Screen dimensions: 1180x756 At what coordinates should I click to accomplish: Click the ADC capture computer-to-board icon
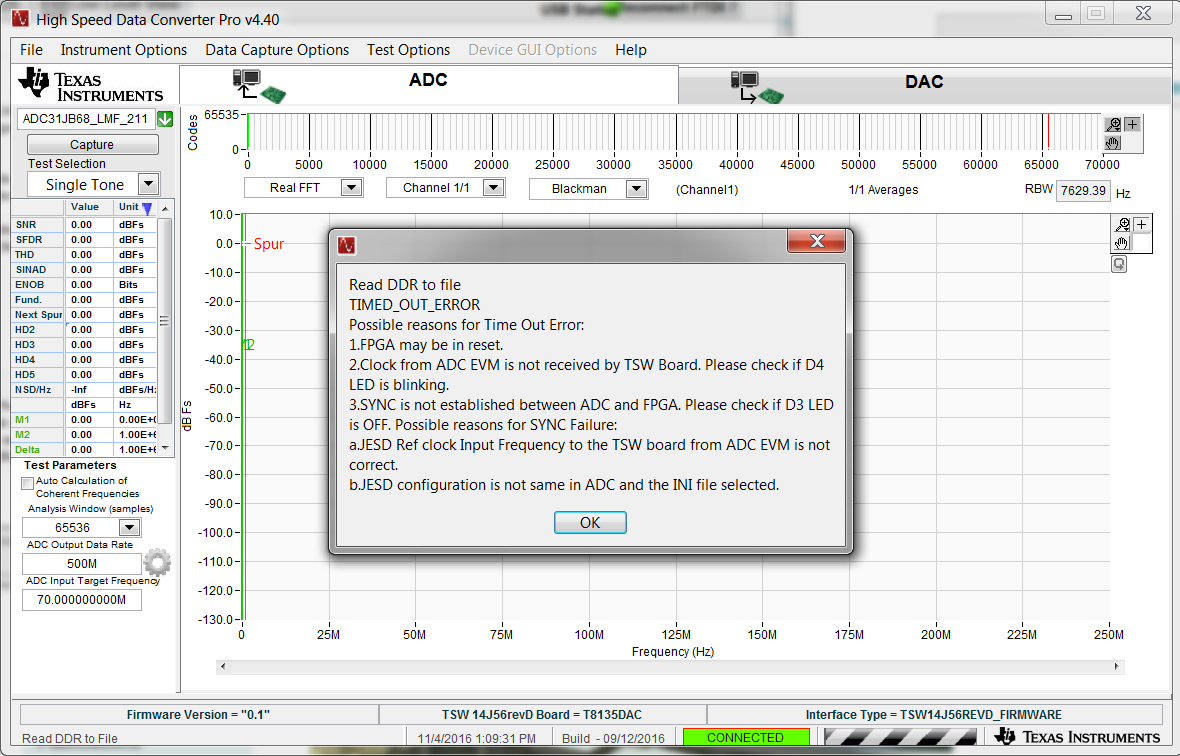tap(258, 85)
